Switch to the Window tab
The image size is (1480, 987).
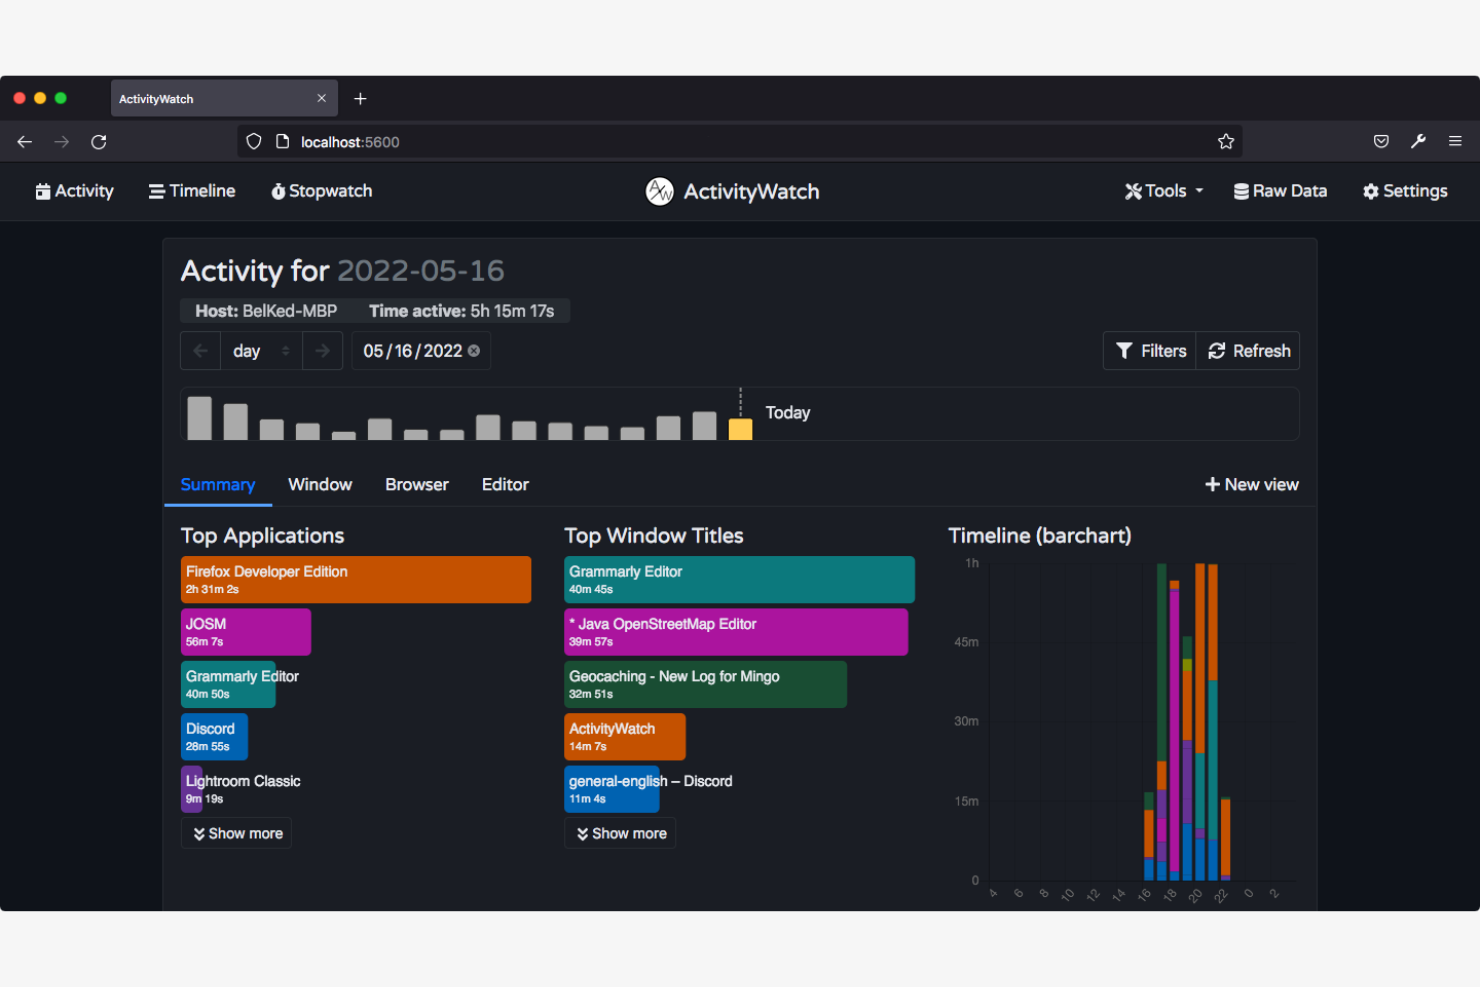(320, 485)
